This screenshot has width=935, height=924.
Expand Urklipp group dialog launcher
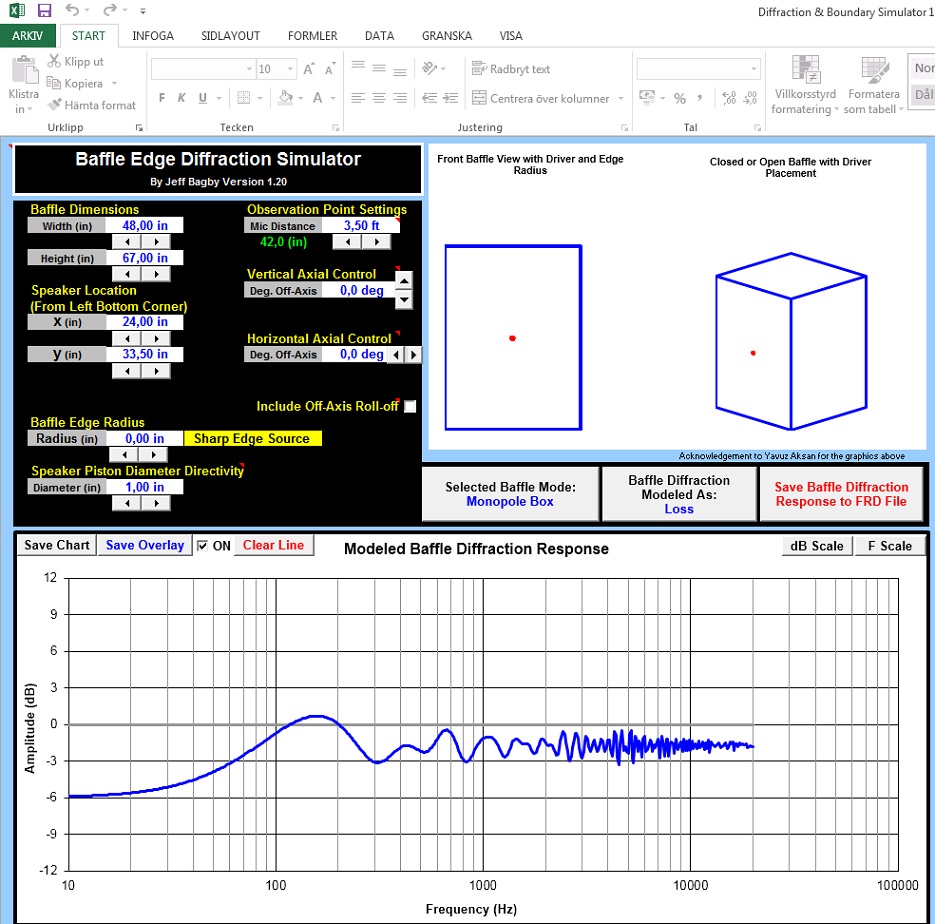(139, 128)
